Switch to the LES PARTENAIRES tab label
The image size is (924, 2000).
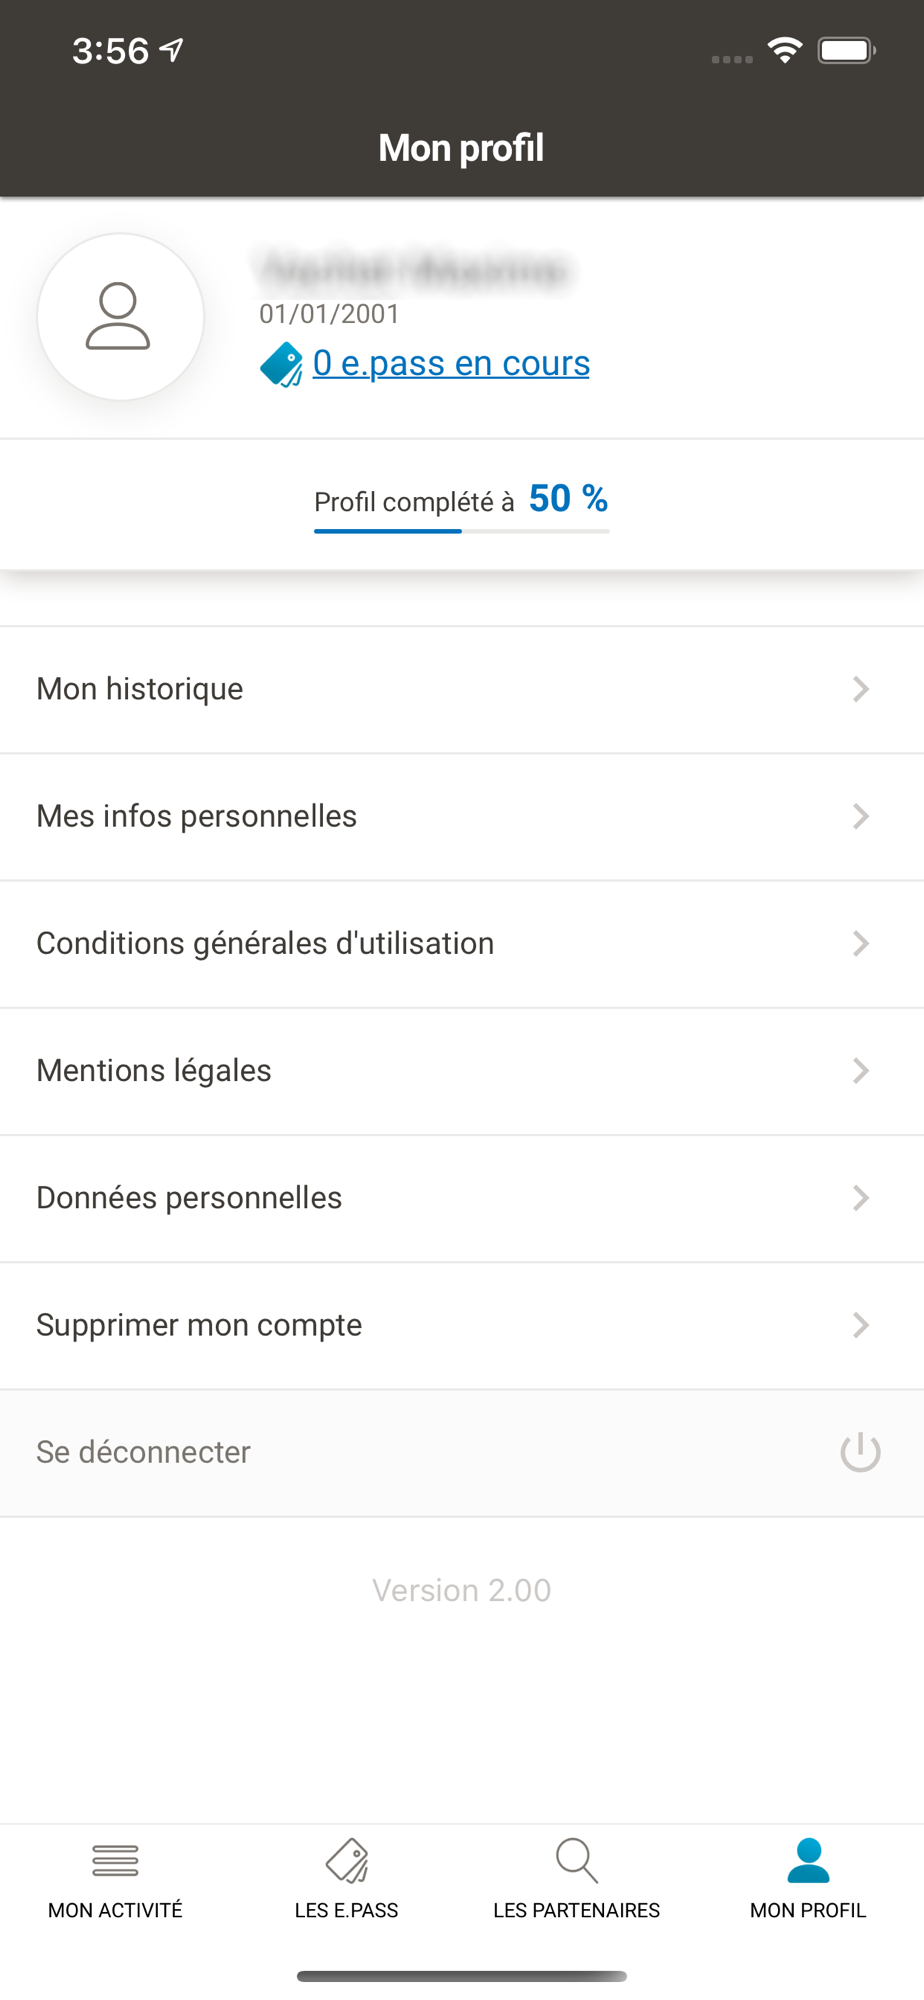pyautogui.click(x=576, y=1910)
